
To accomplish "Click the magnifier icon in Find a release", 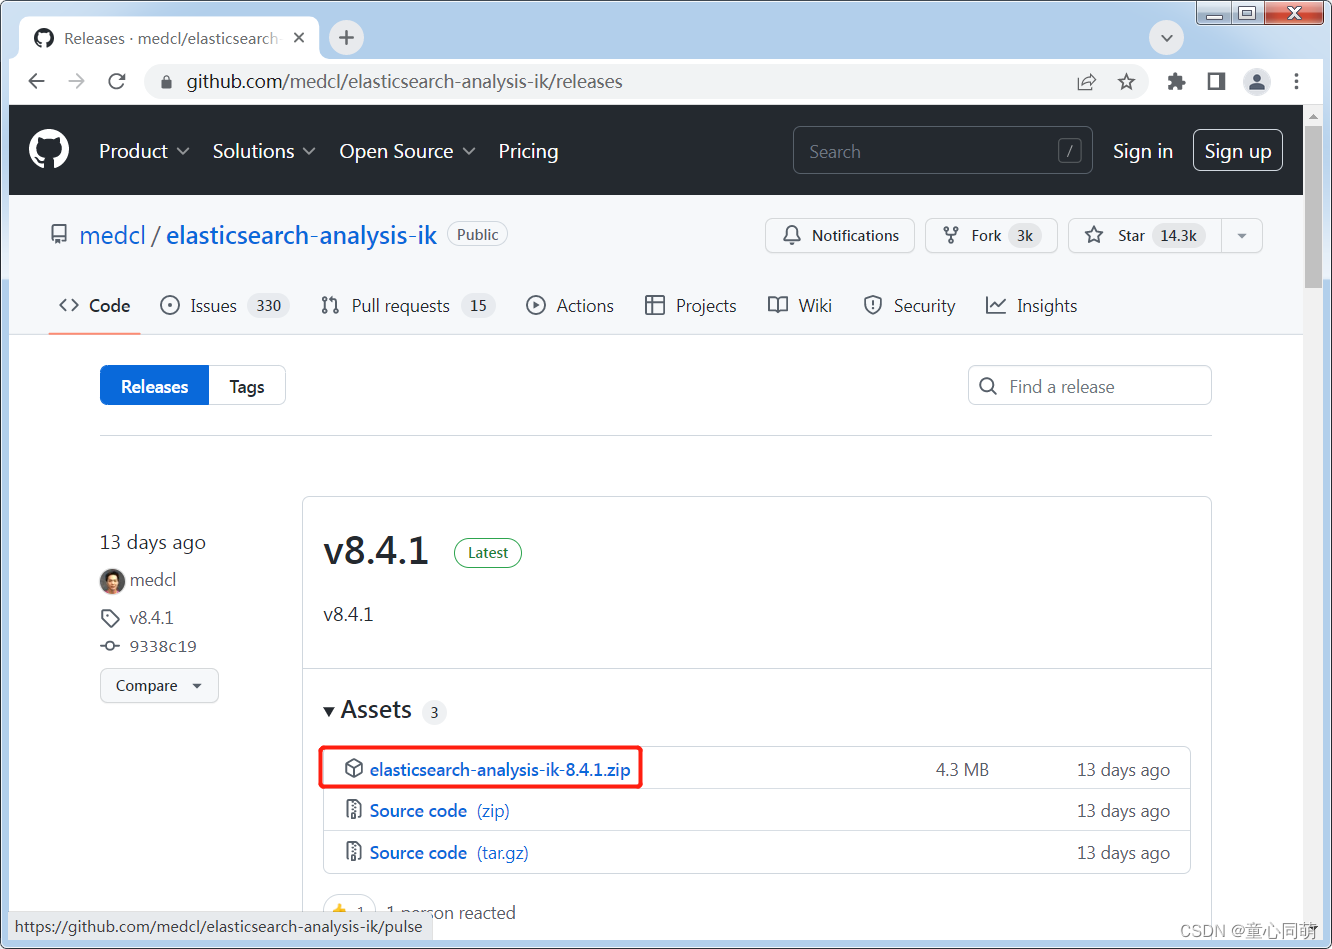I will pyautogui.click(x=988, y=386).
